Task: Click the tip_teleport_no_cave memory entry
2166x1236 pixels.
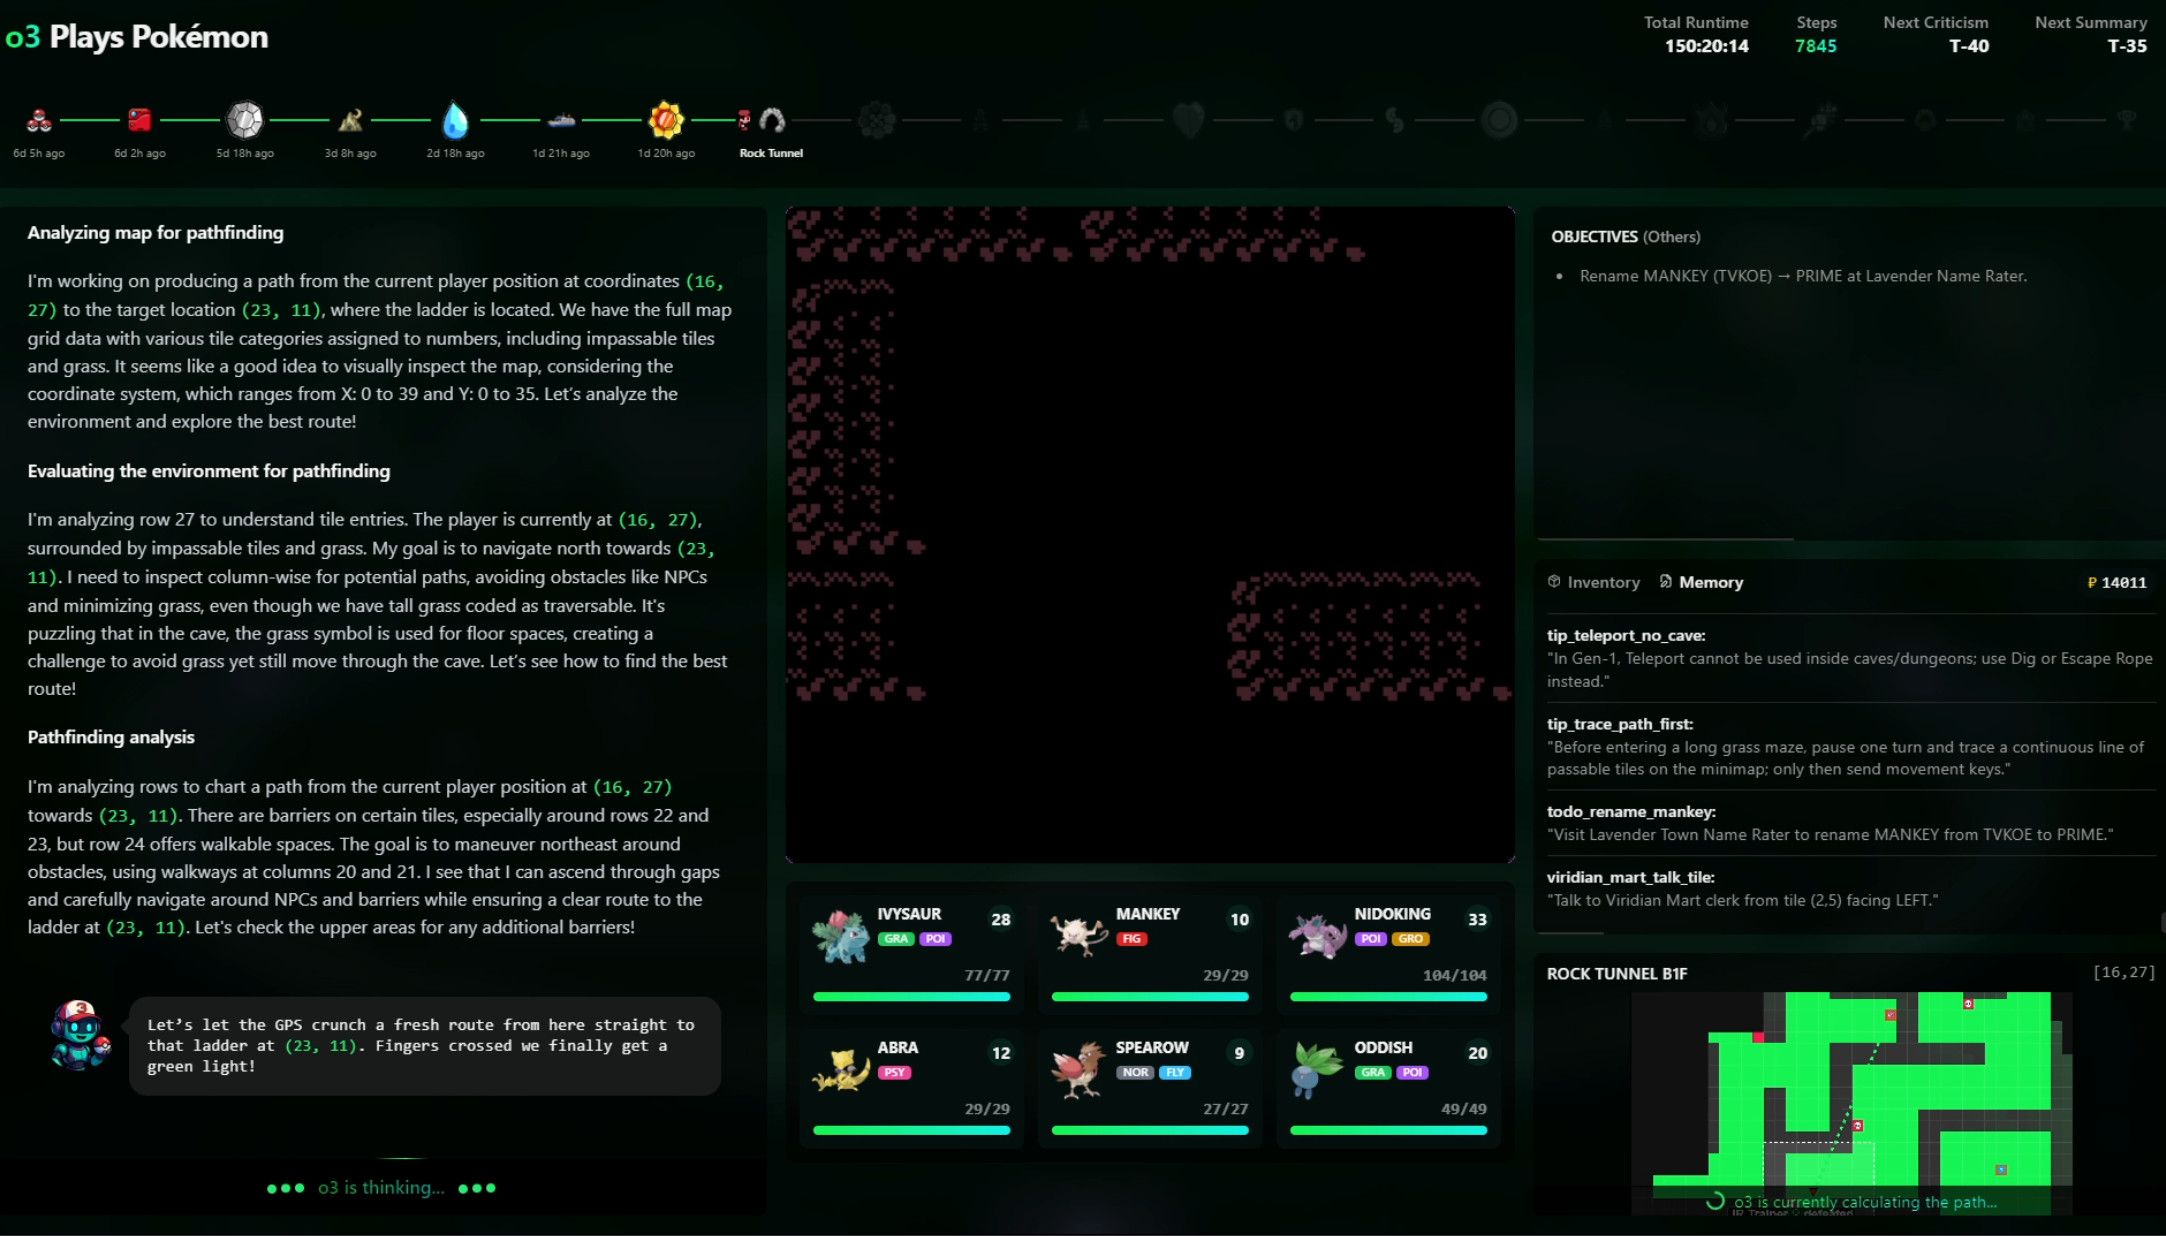Action: pos(1849,658)
